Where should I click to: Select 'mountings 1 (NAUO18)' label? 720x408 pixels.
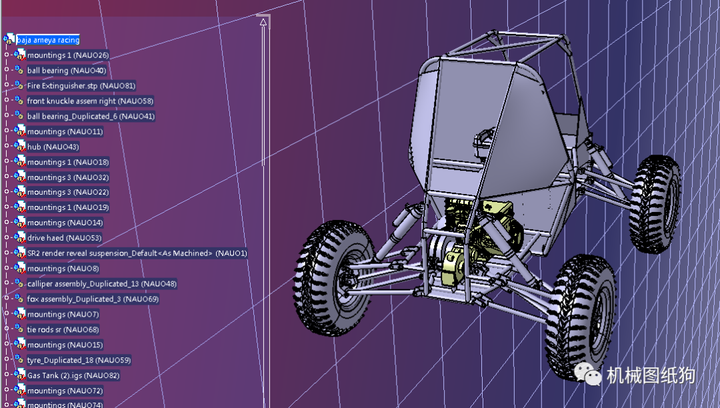[68, 162]
